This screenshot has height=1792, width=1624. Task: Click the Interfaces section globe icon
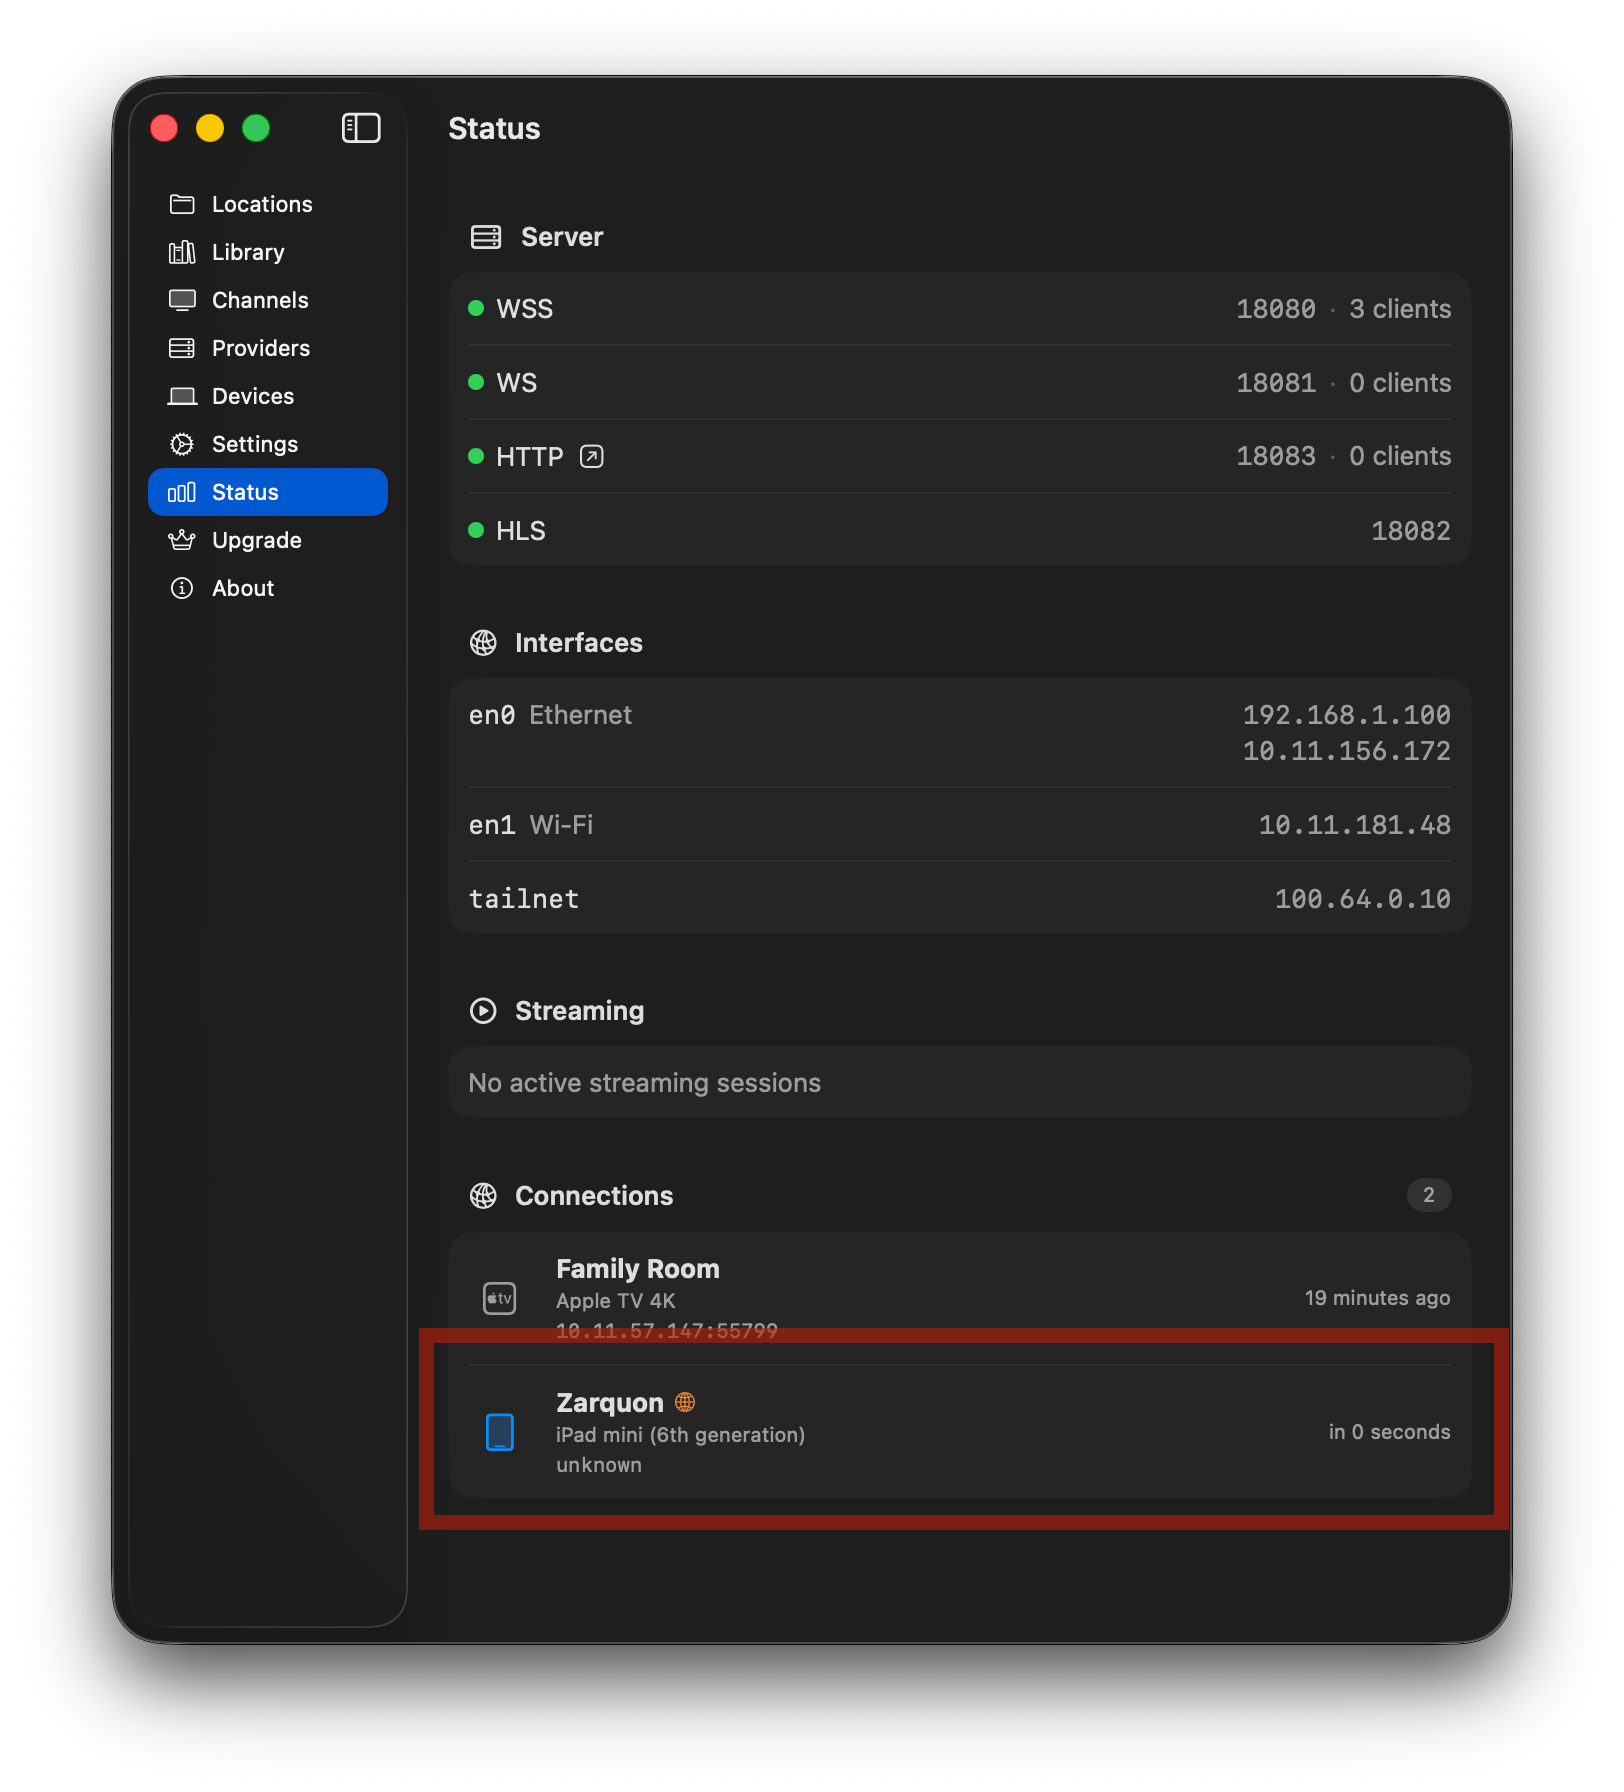(483, 643)
